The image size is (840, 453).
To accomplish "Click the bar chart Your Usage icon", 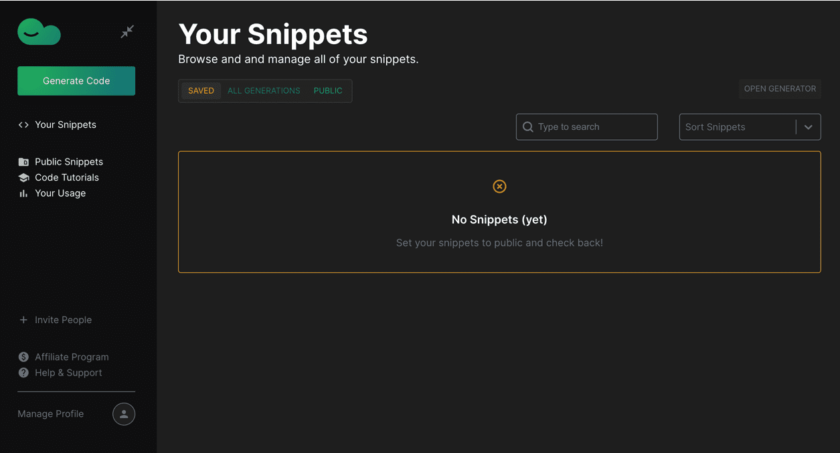I will [23, 194].
